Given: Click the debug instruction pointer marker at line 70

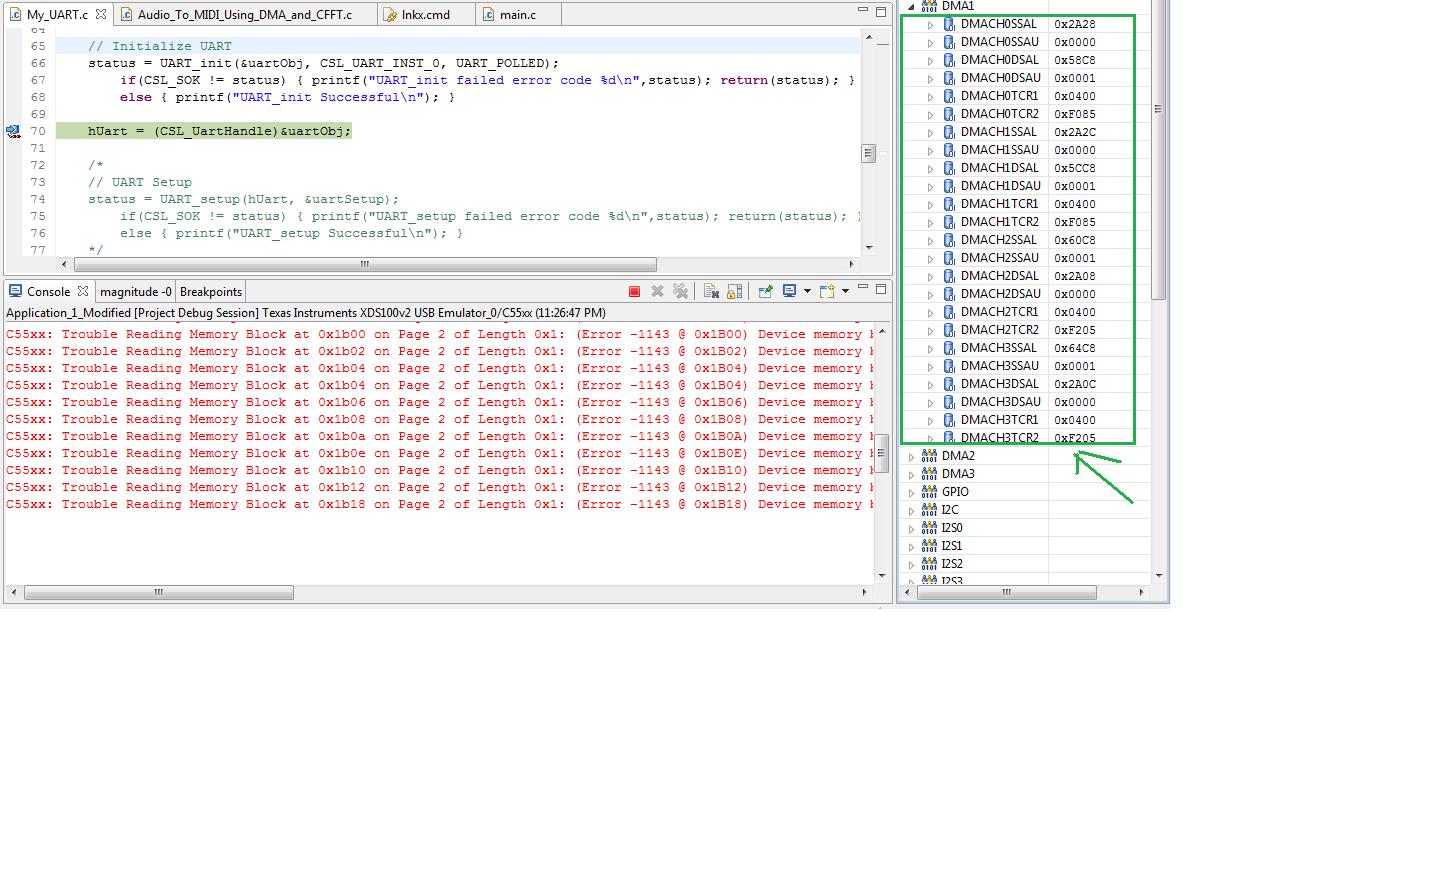Looking at the screenshot, I should tap(13, 131).
